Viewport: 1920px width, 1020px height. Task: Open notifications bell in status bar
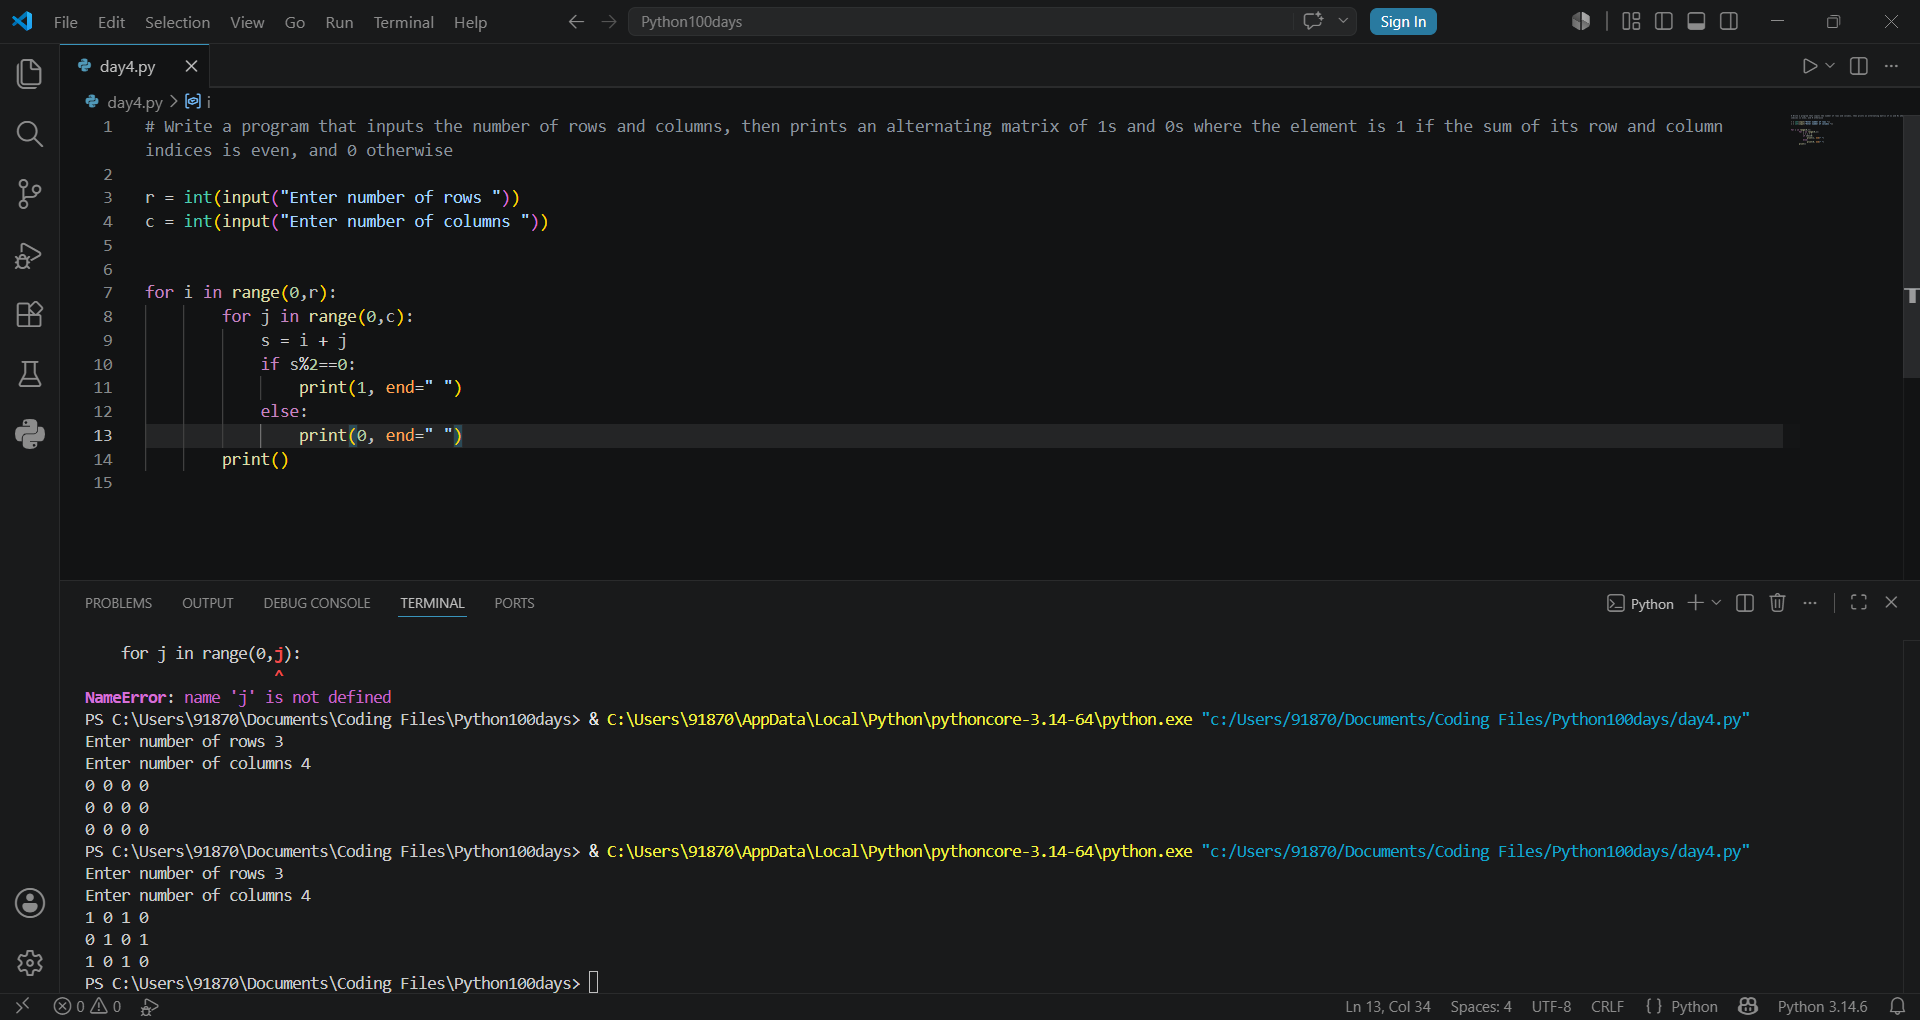(x=1897, y=1006)
